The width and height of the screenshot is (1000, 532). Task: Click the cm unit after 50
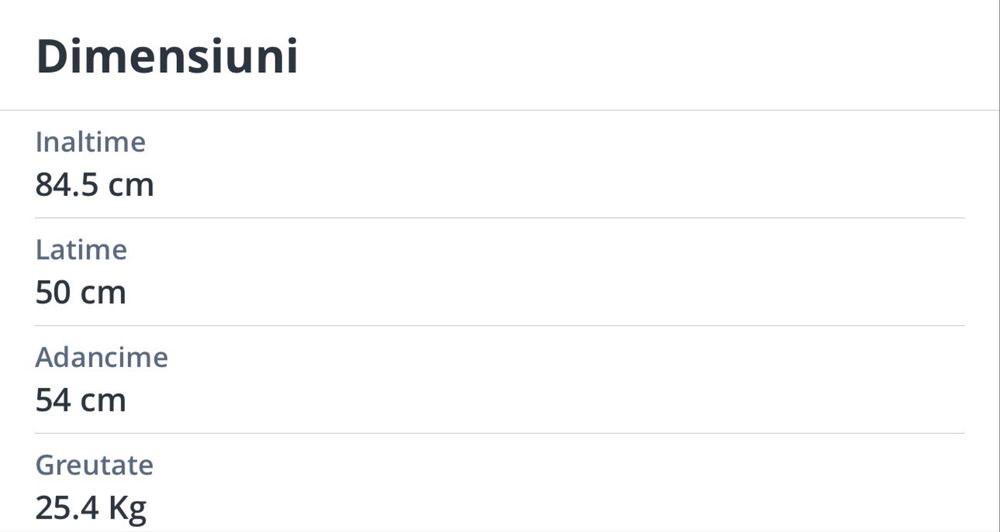[103, 293]
